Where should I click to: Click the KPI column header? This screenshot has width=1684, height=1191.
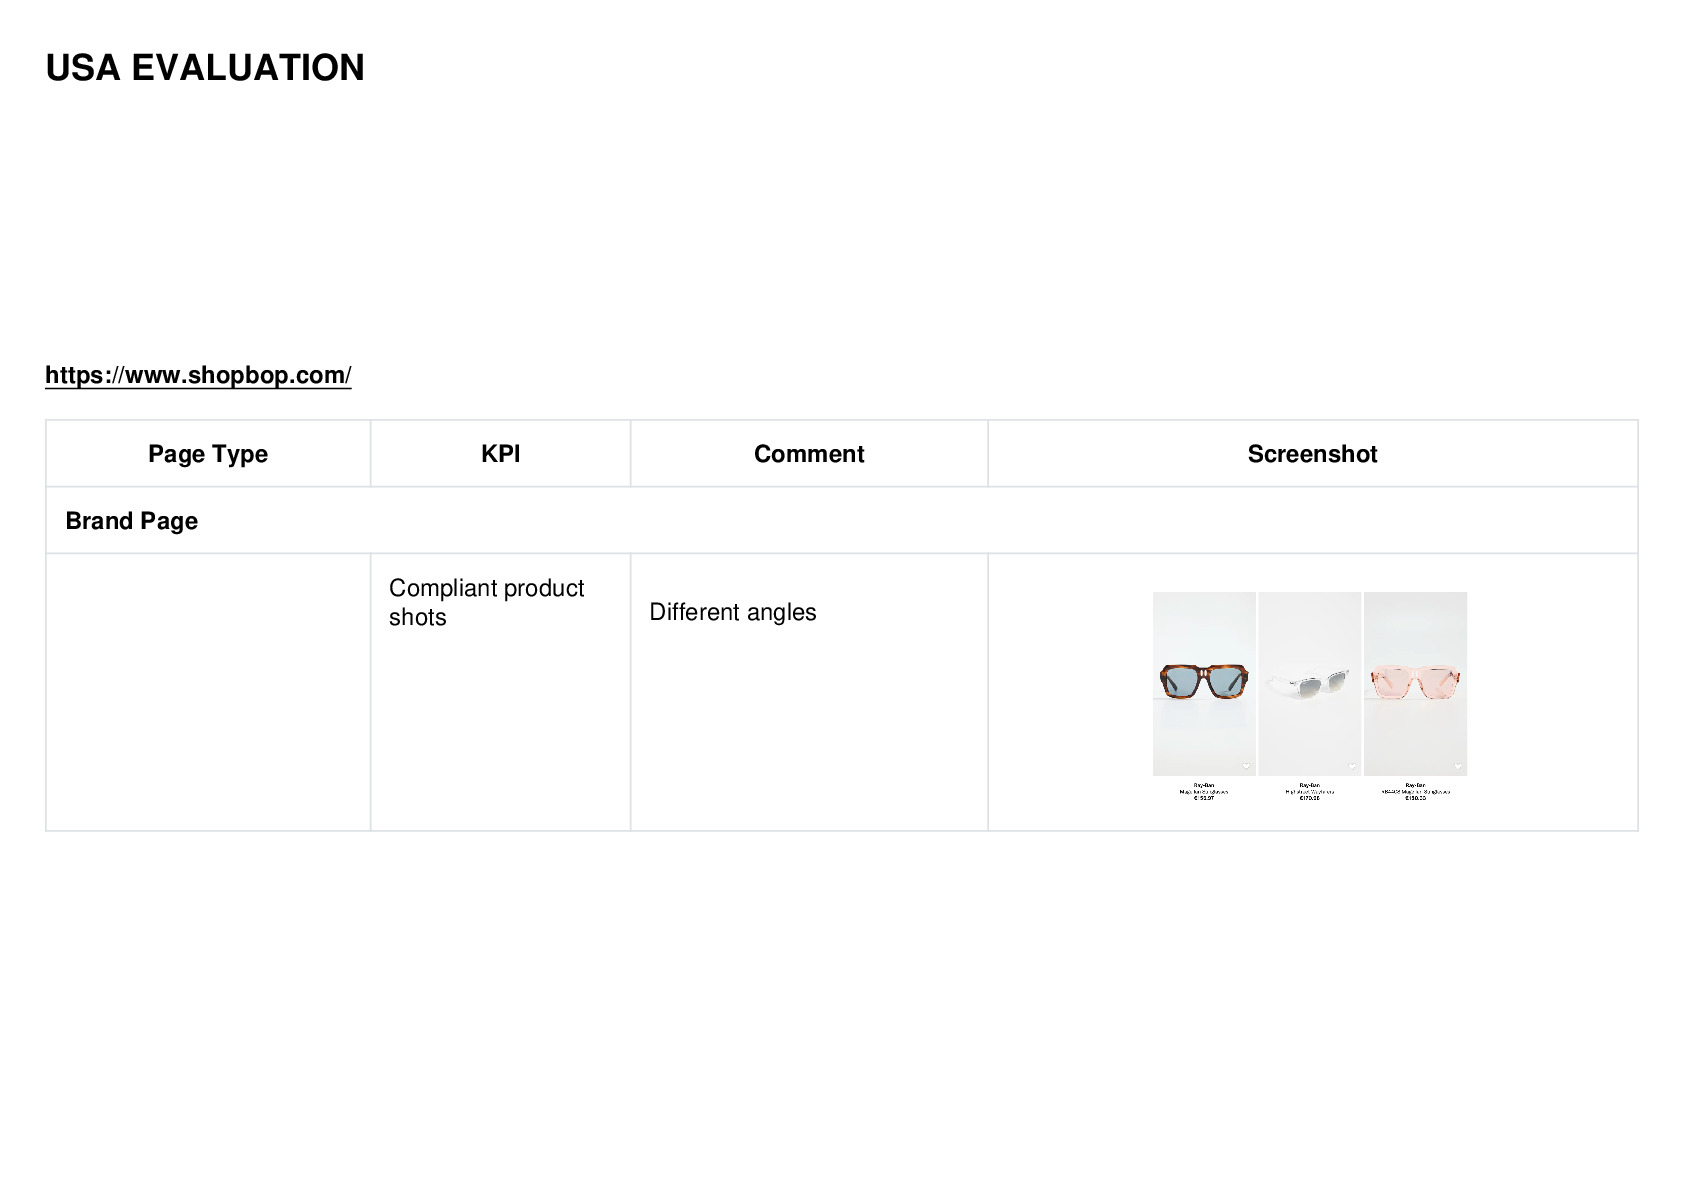(x=500, y=454)
